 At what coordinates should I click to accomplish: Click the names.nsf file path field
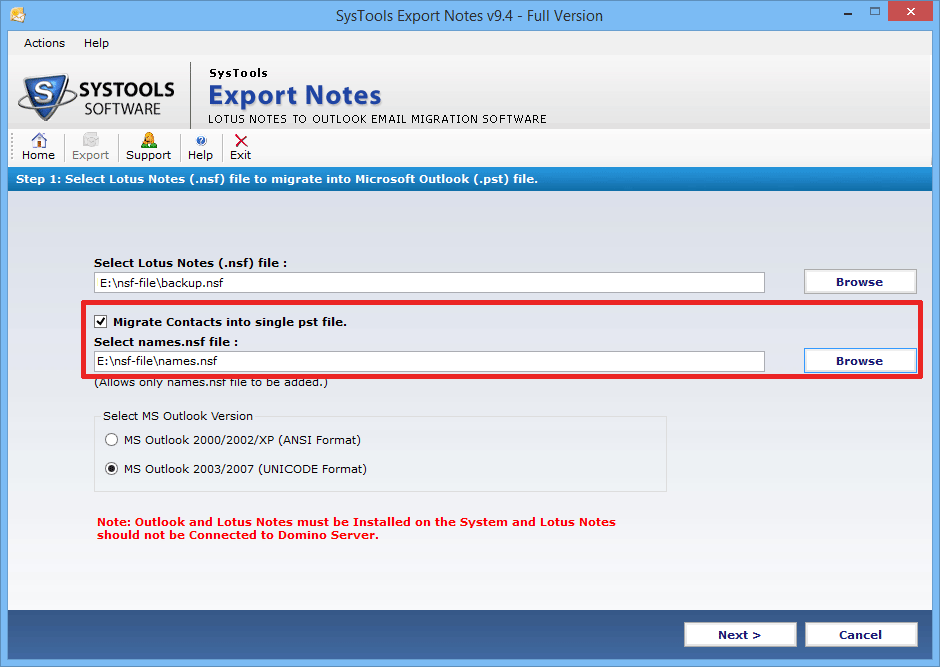click(x=429, y=361)
